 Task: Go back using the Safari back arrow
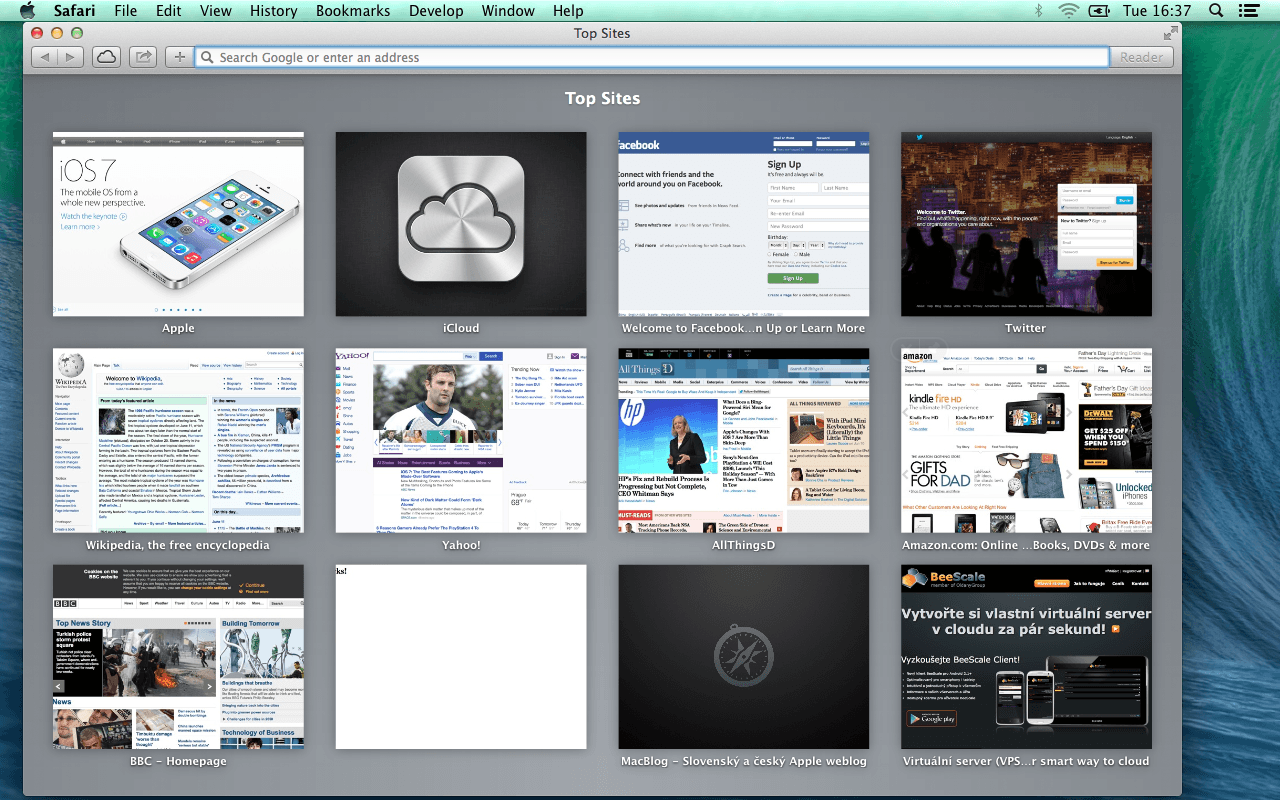pos(45,57)
